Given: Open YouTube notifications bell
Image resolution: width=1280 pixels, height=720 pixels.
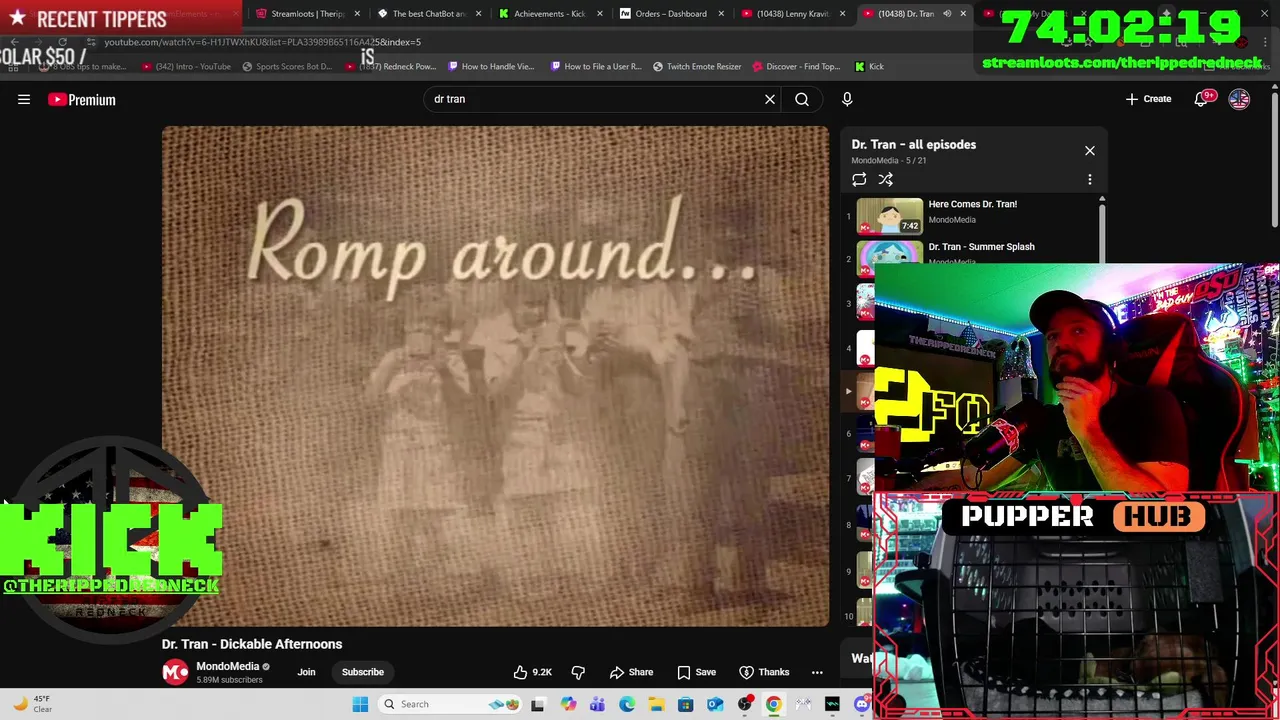Looking at the screenshot, I should [x=1201, y=99].
